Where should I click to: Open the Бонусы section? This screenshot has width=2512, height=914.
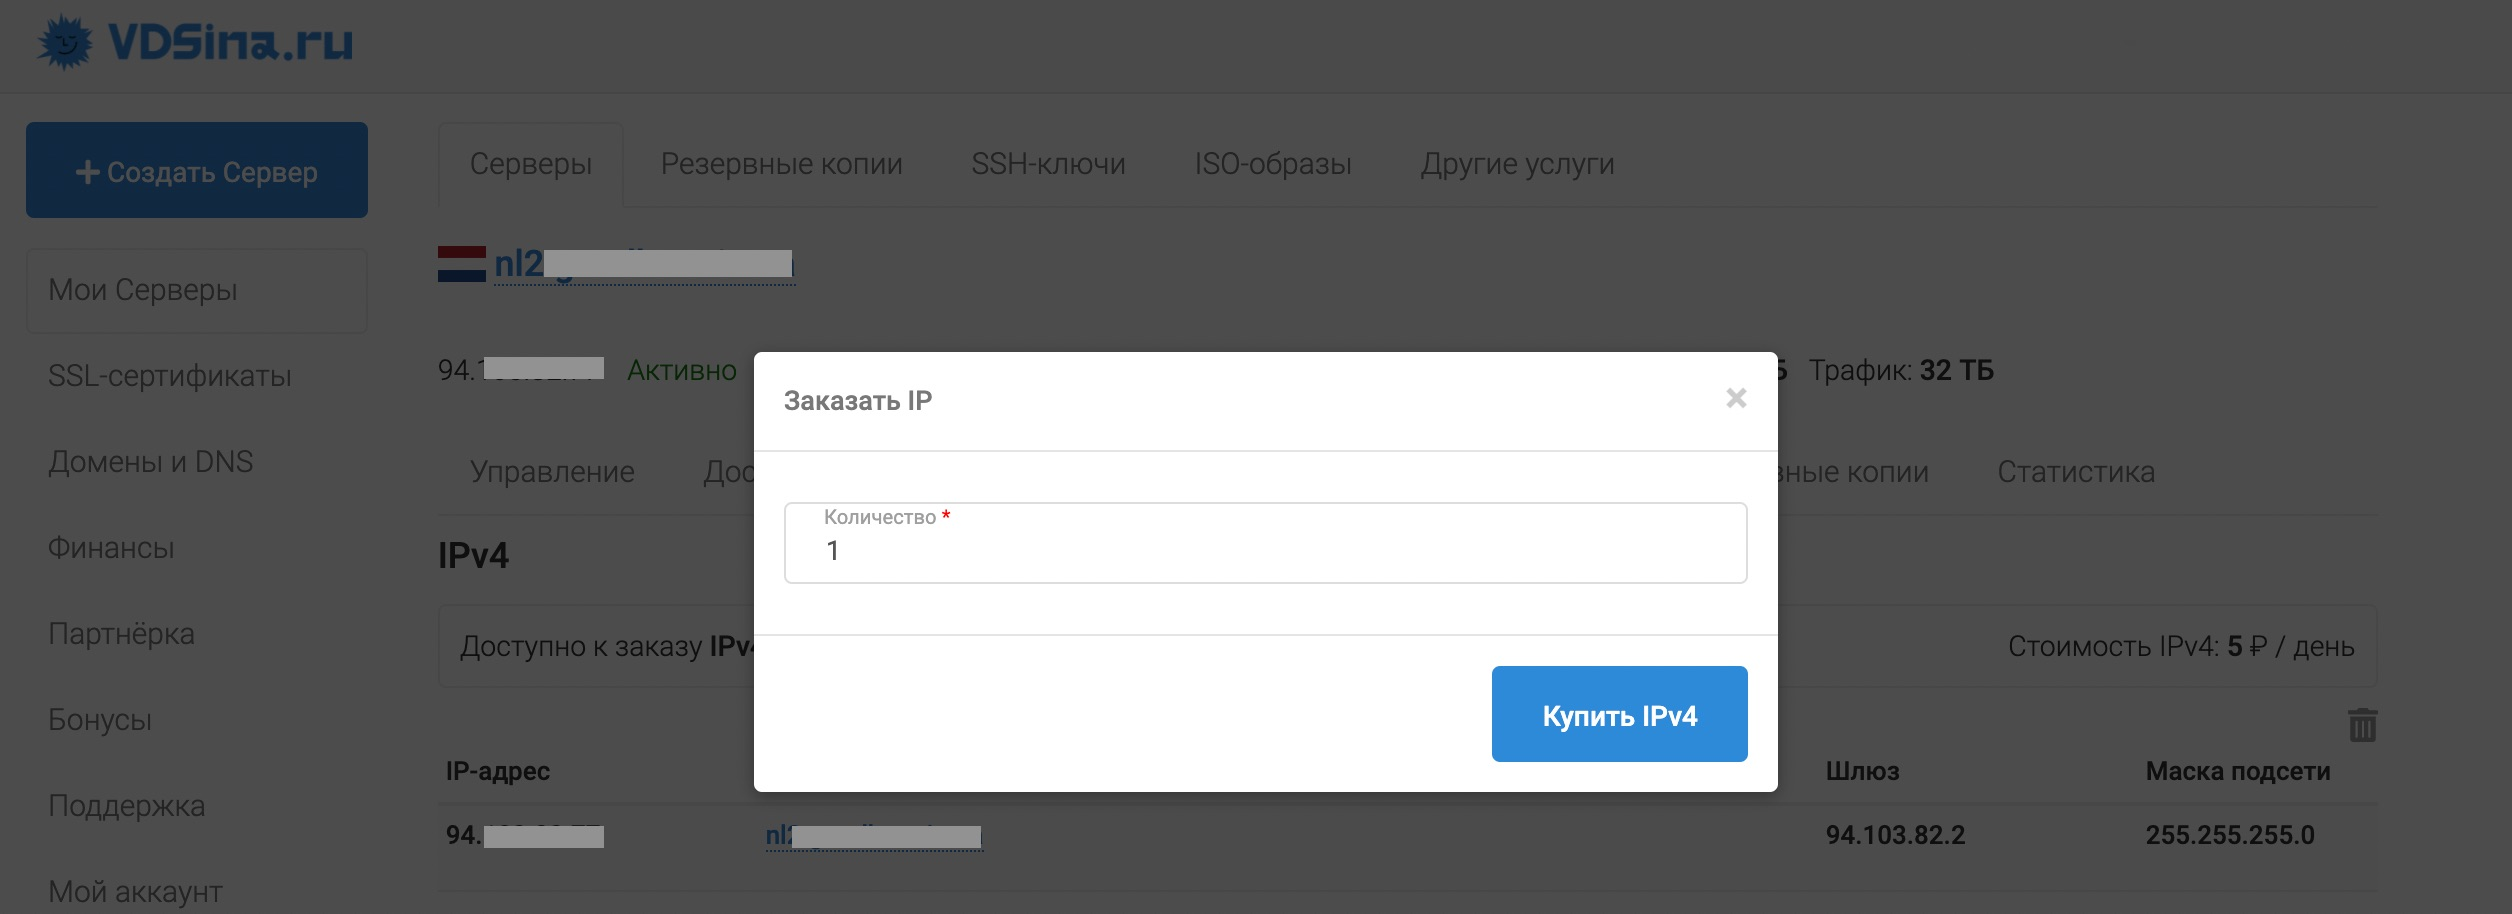click(100, 720)
